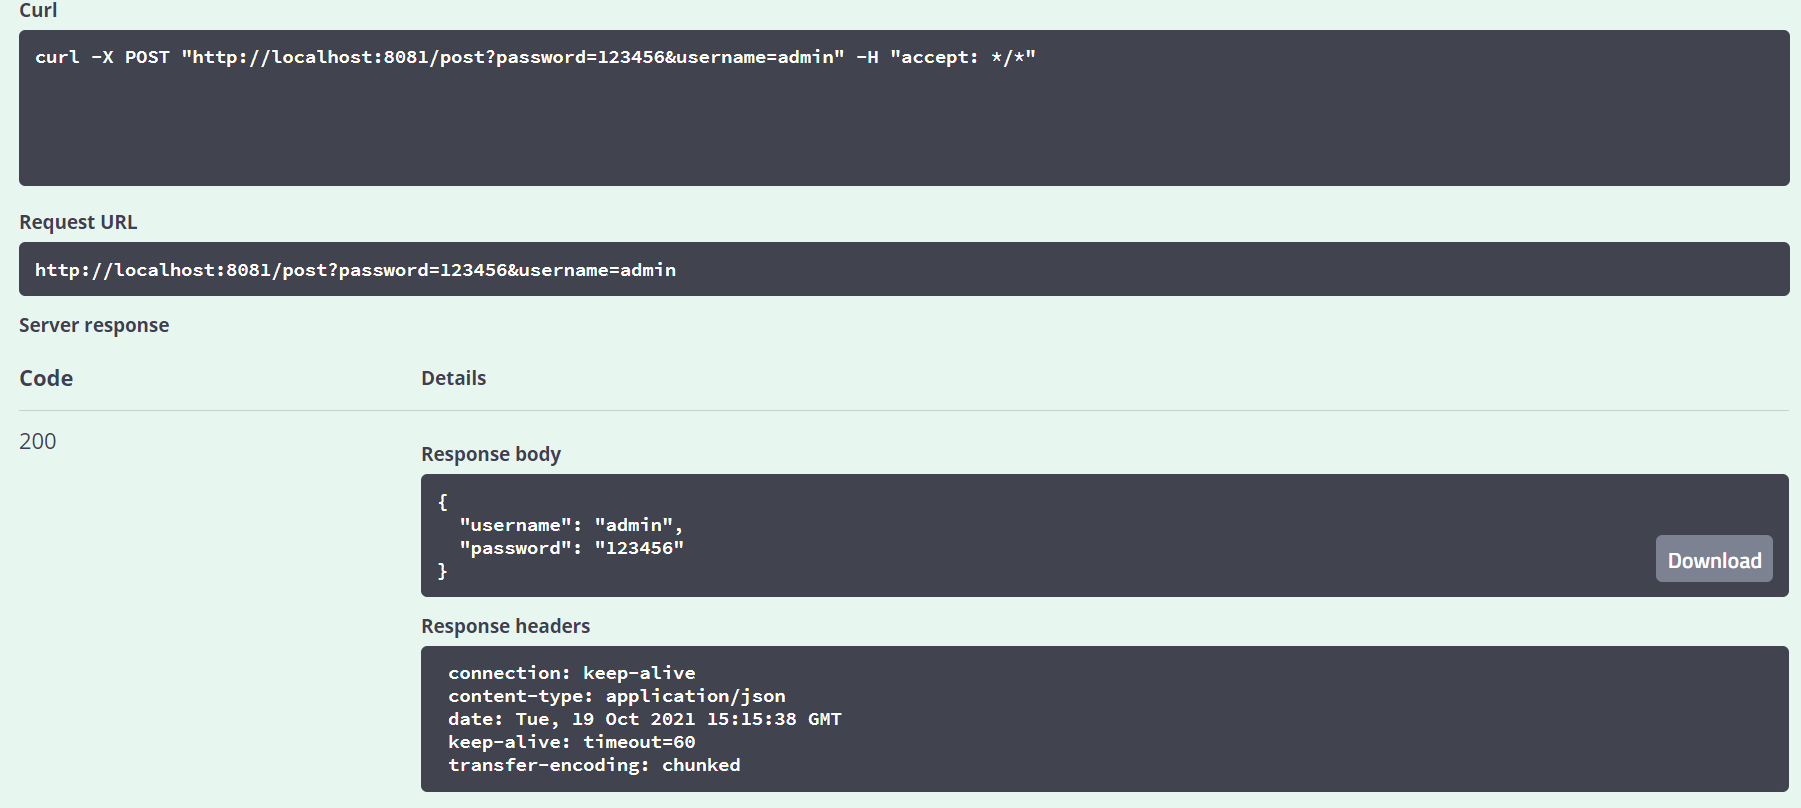Click the password 123456 line in JSON
This screenshot has width=1801, height=808.
571,548
